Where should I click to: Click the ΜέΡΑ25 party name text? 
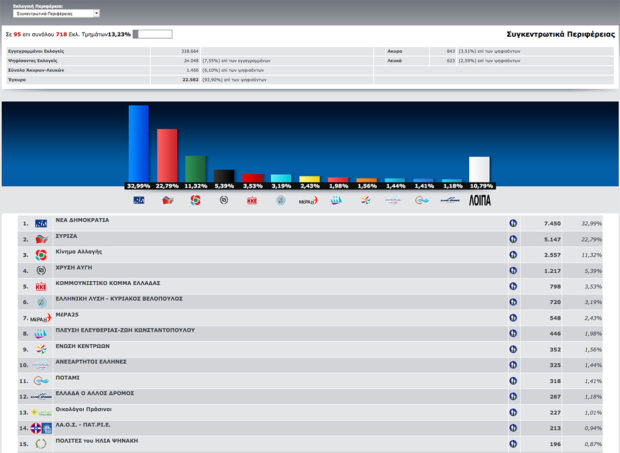pos(67,315)
